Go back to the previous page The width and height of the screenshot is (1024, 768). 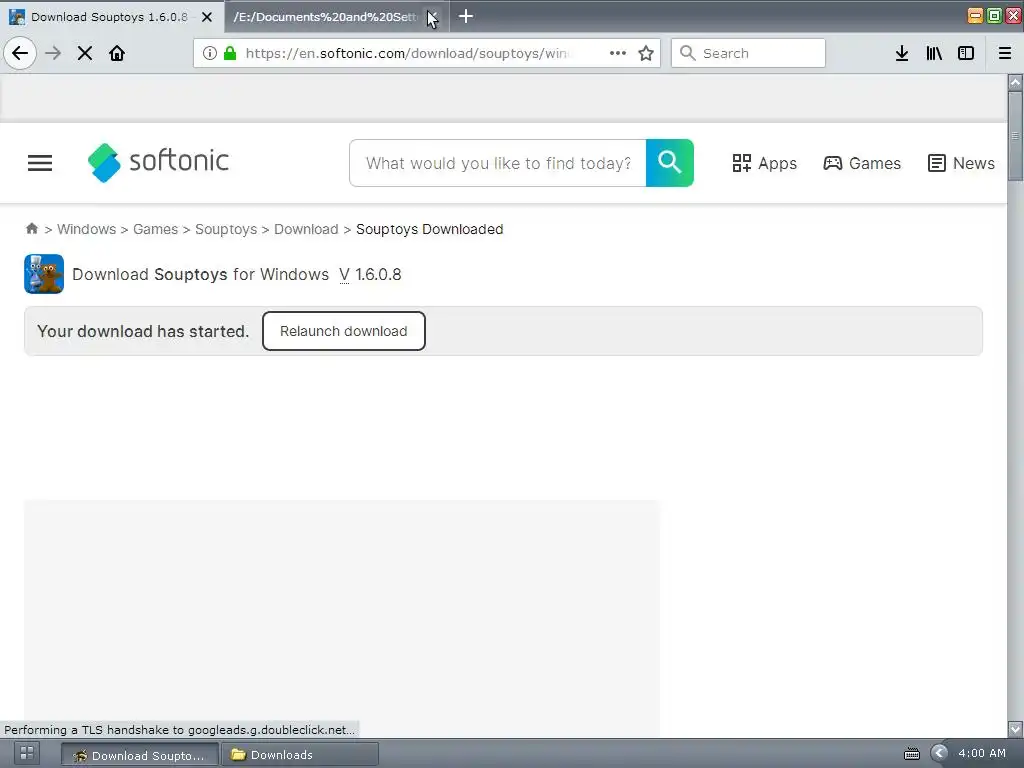20,53
